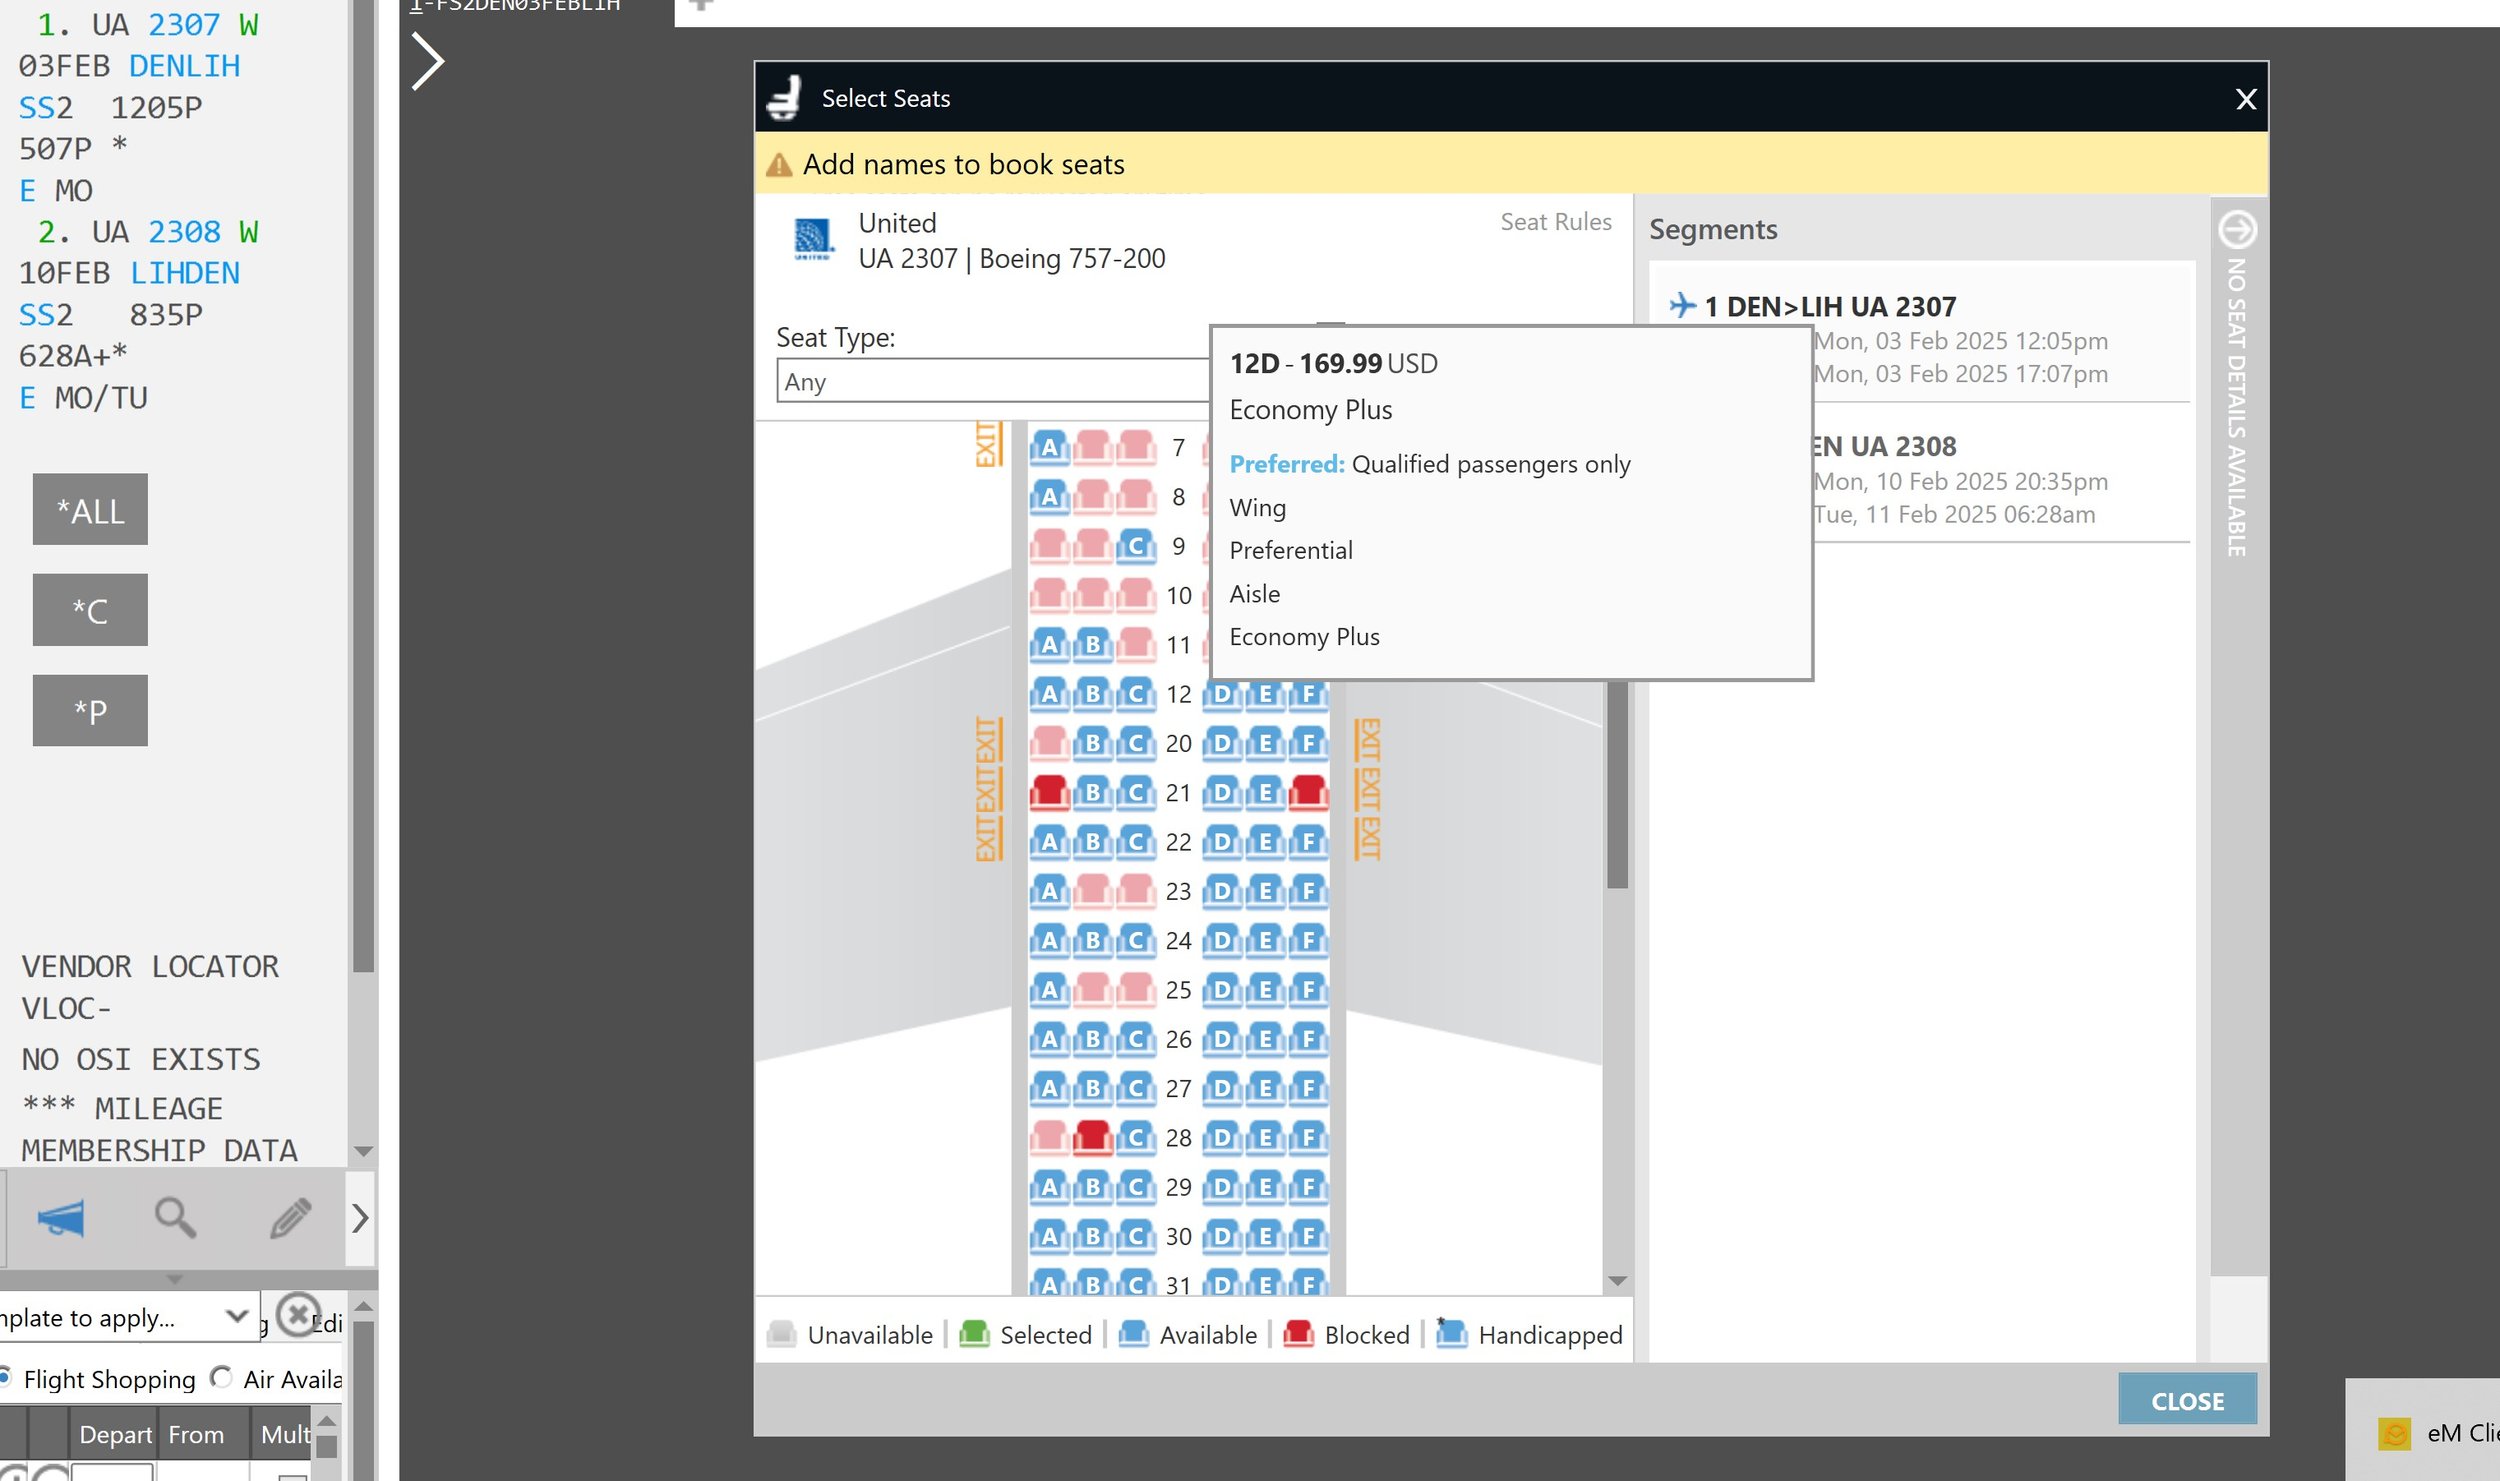This screenshot has width=2500, height=1481.
Task: Click the megaphone announcements icon
Action: coord(61,1218)
